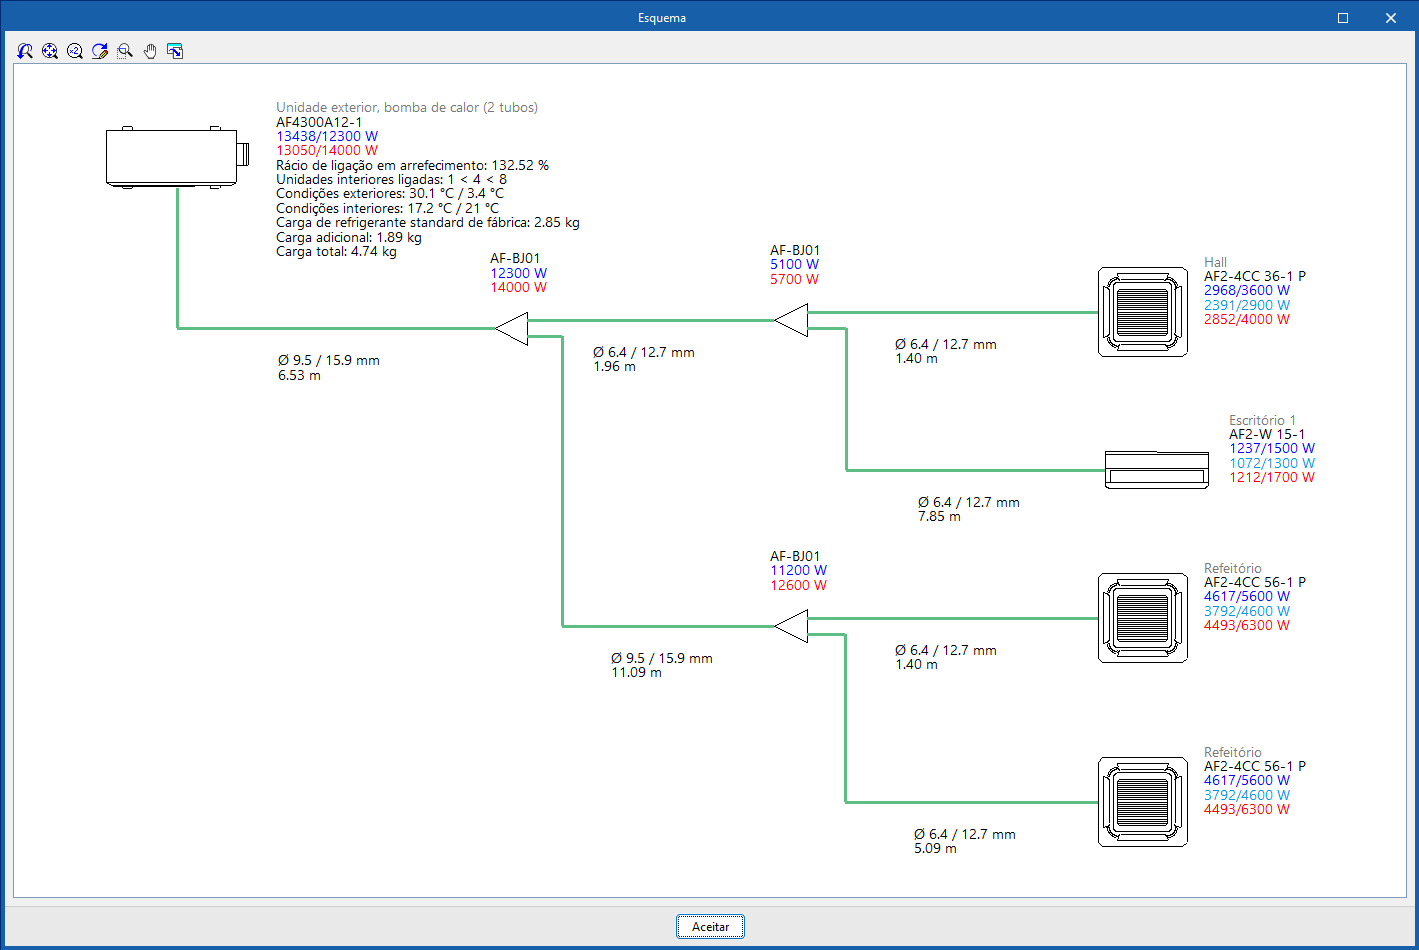1419x950 pixels.
Task: Click the pipe length label 11.09 m
Action: [636, 672]
